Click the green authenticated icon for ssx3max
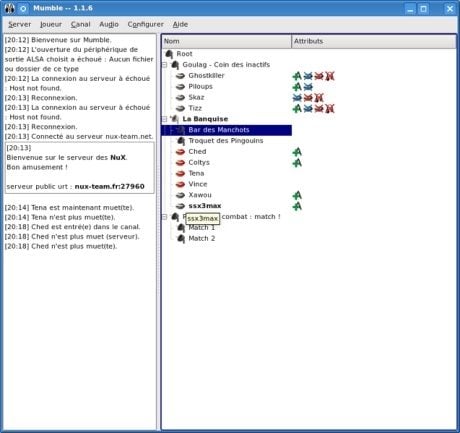Screen dimensions: 460x433 (297, 206)
